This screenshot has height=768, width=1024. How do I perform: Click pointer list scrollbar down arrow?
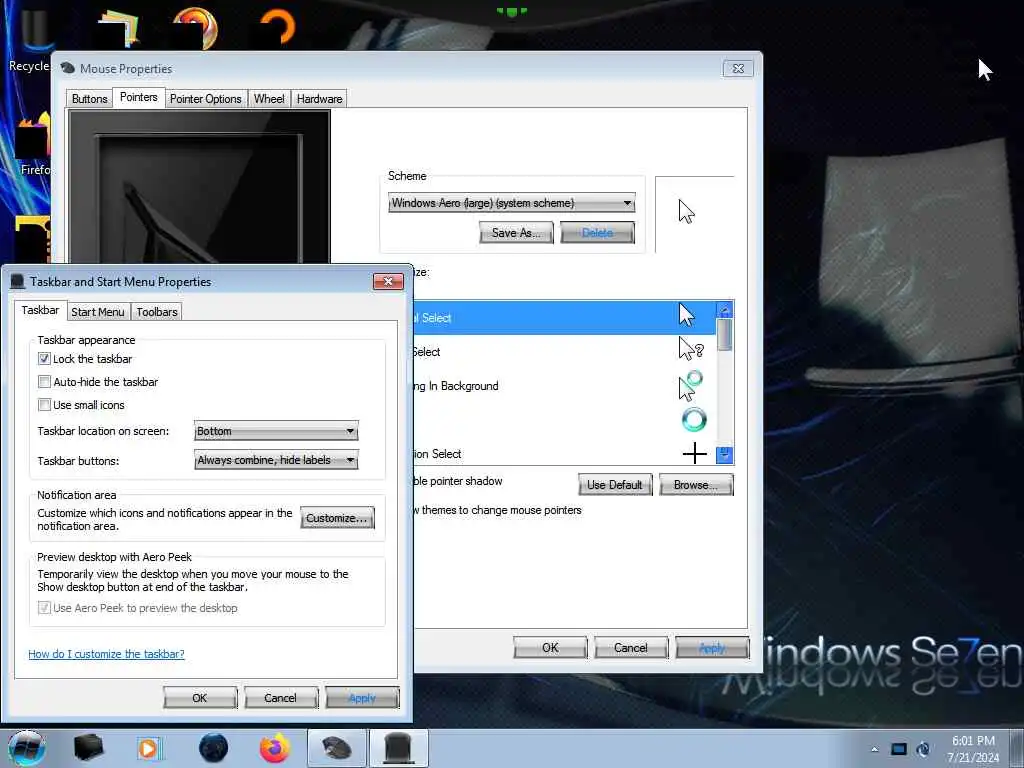point(724,455)
